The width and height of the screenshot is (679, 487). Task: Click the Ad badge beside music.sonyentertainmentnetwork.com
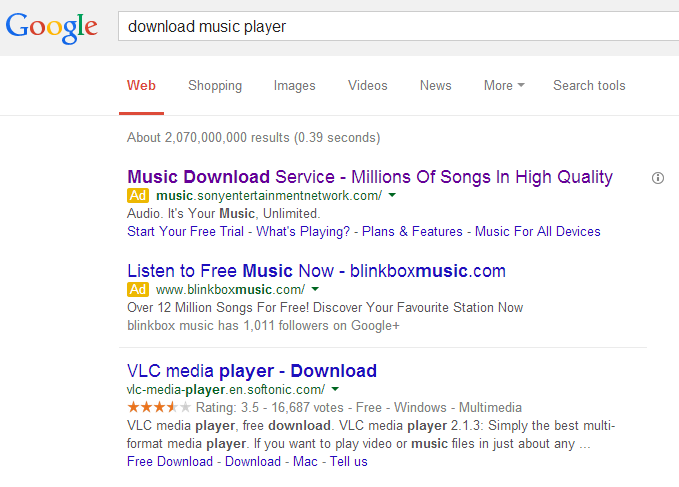[x=138, y=196]
